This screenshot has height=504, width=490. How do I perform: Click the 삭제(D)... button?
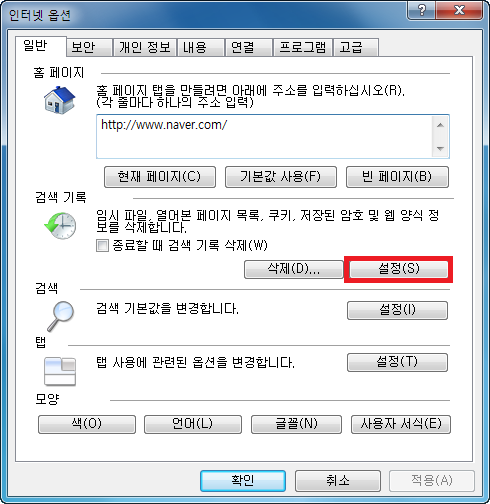tap(293, 269)
